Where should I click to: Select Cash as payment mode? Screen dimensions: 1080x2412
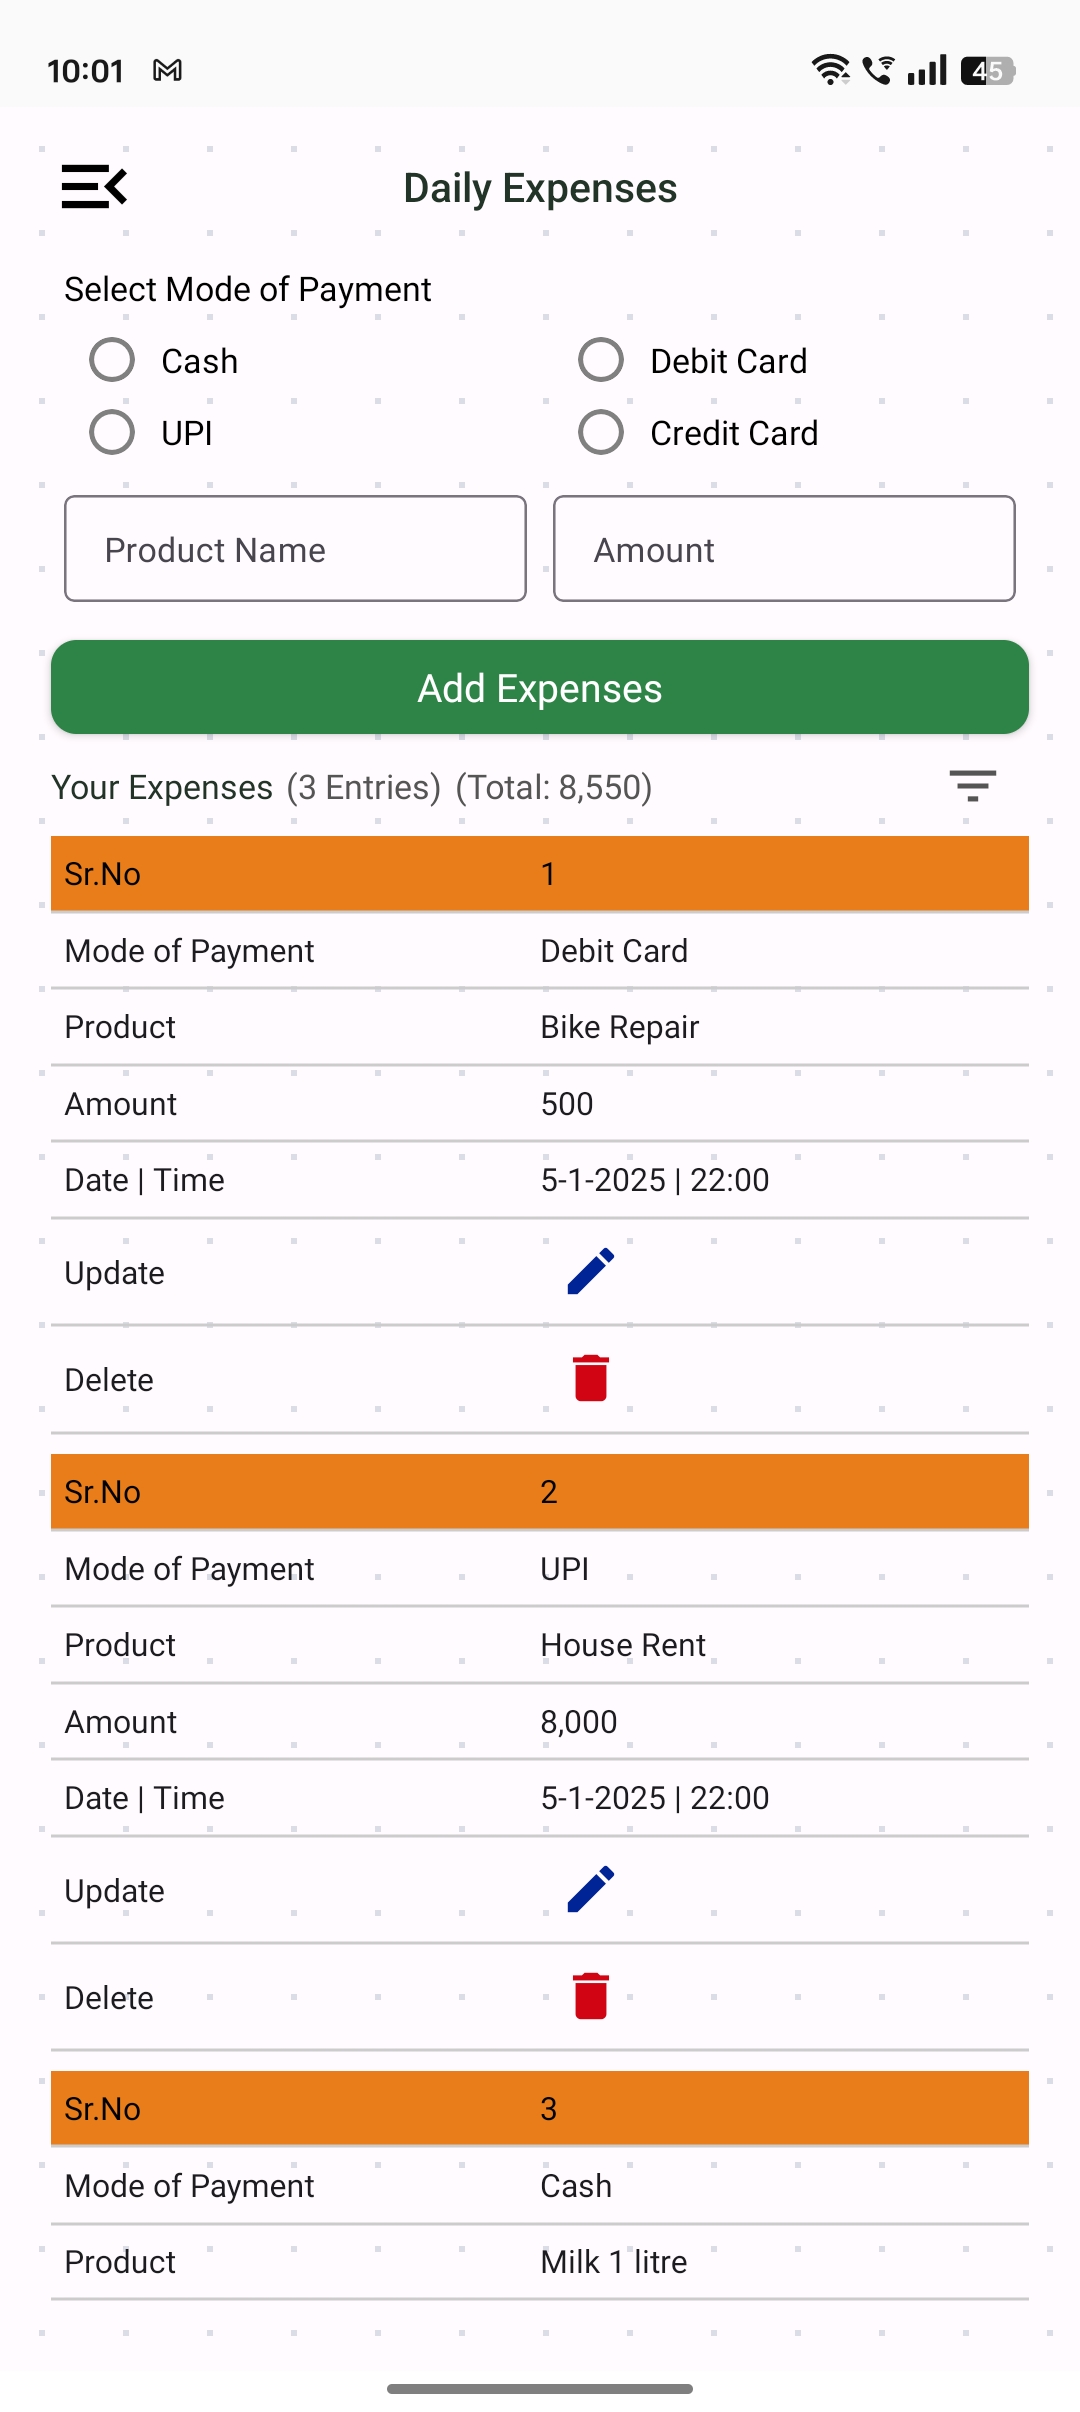112,360
